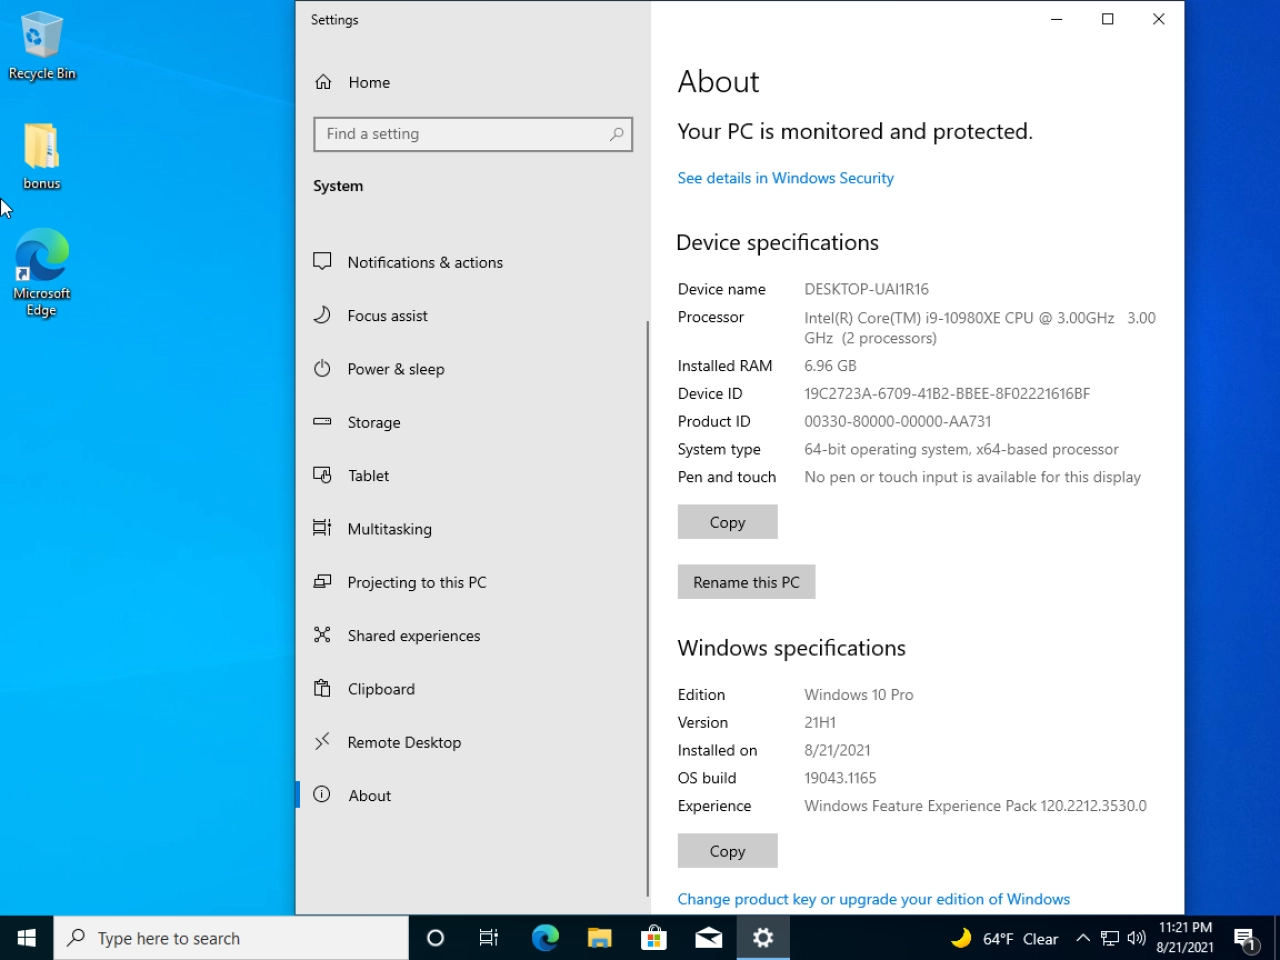1280x960 pixels.
Task: Select the bonus folder on desktop
Action: [x=41, y=156]
